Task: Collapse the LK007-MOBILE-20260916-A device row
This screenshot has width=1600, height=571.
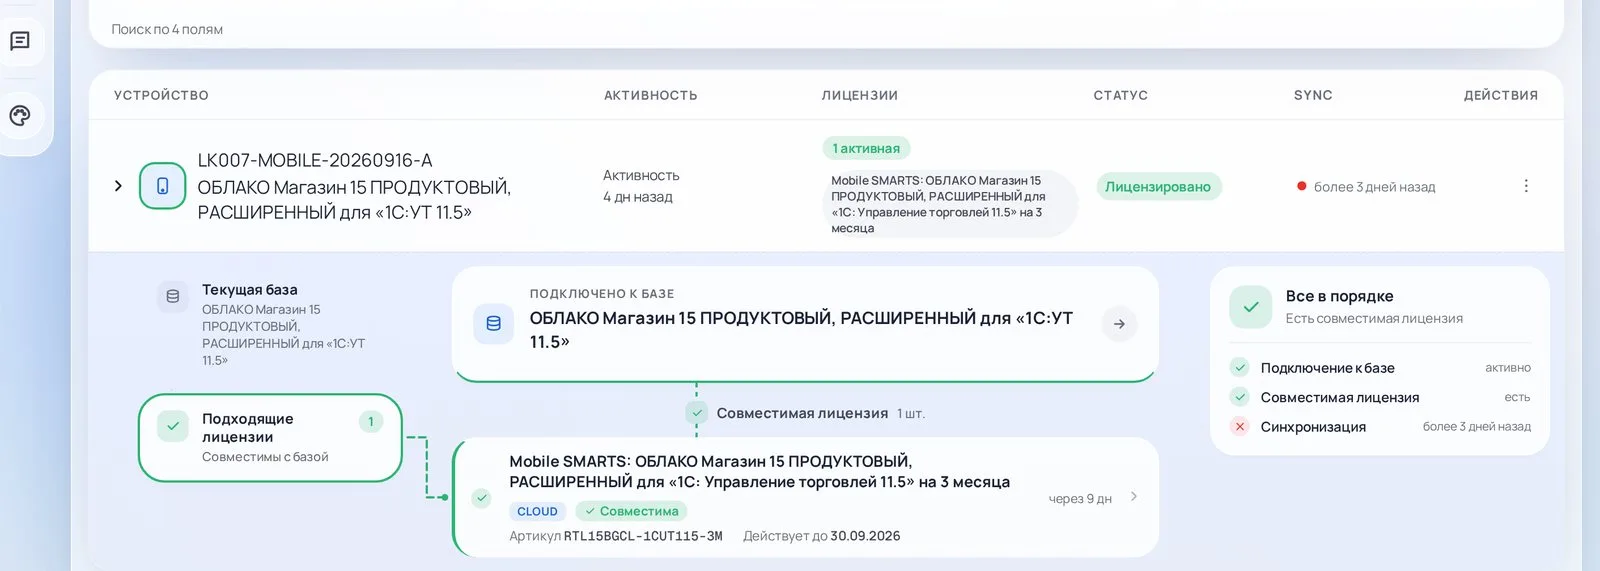Action: click(118, 186)
